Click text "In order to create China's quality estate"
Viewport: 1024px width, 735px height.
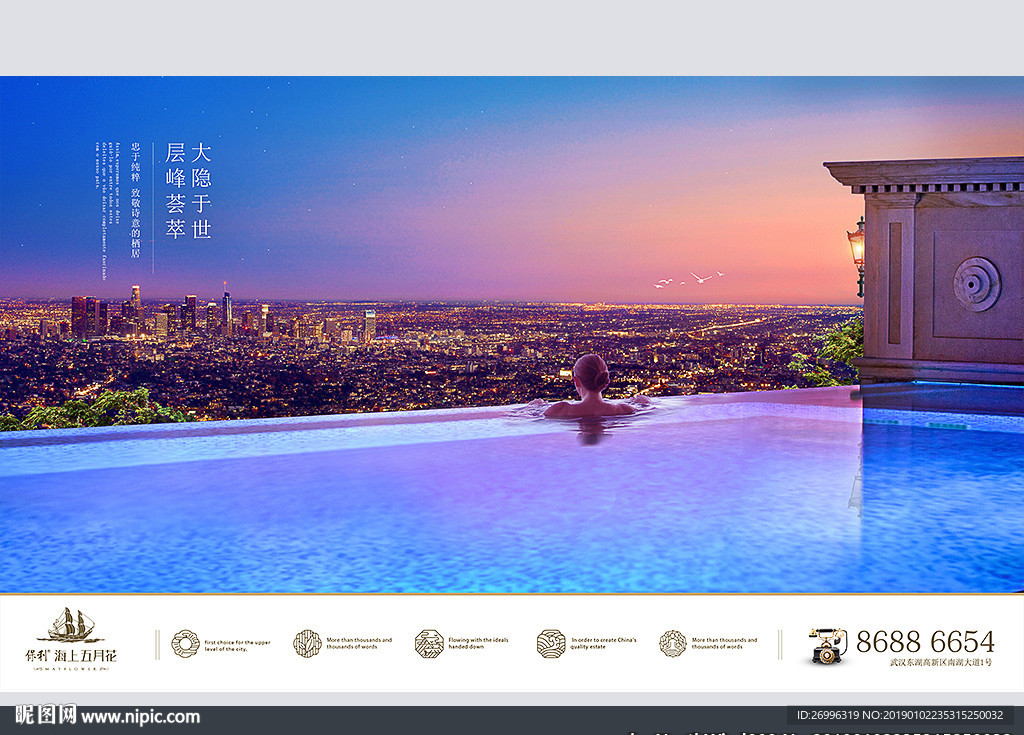click(603, 643)
